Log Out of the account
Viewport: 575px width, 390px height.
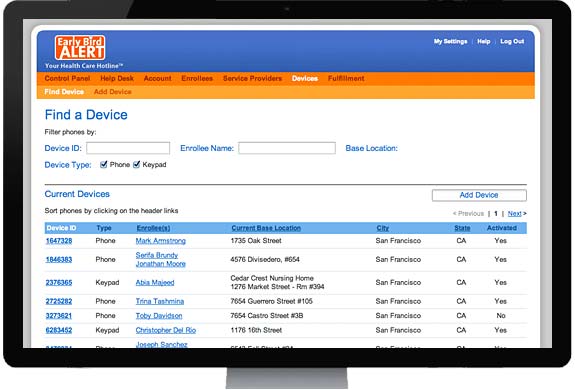click(x=512, y=41)
